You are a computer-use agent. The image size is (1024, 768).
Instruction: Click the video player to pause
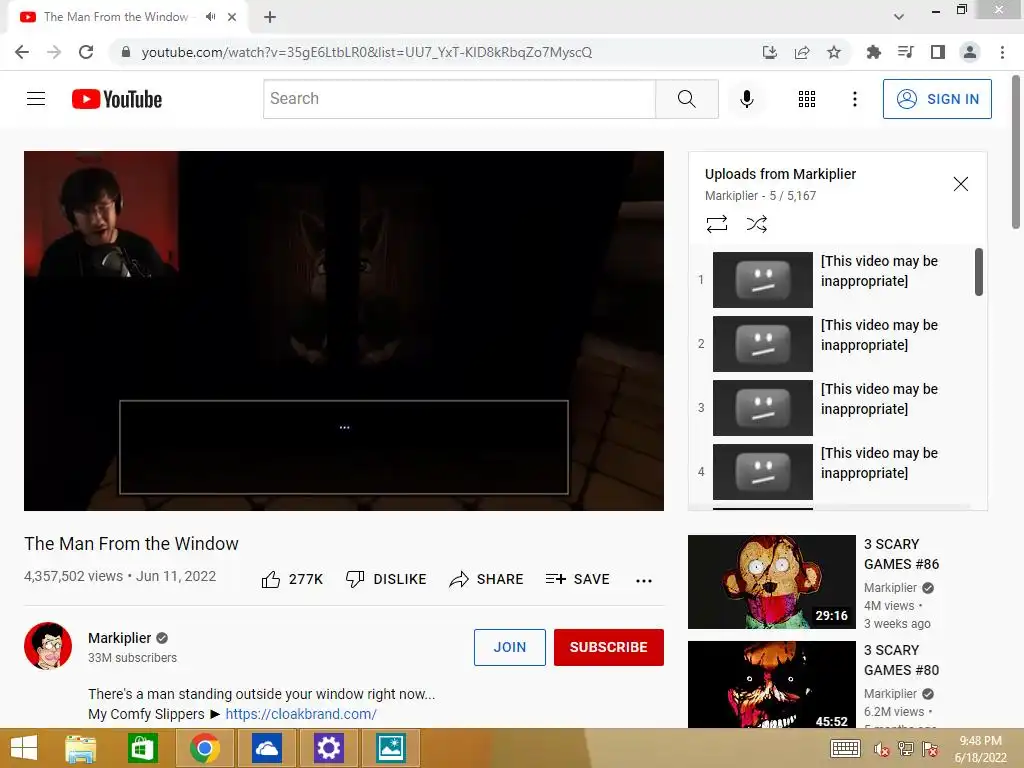point(344,331)
